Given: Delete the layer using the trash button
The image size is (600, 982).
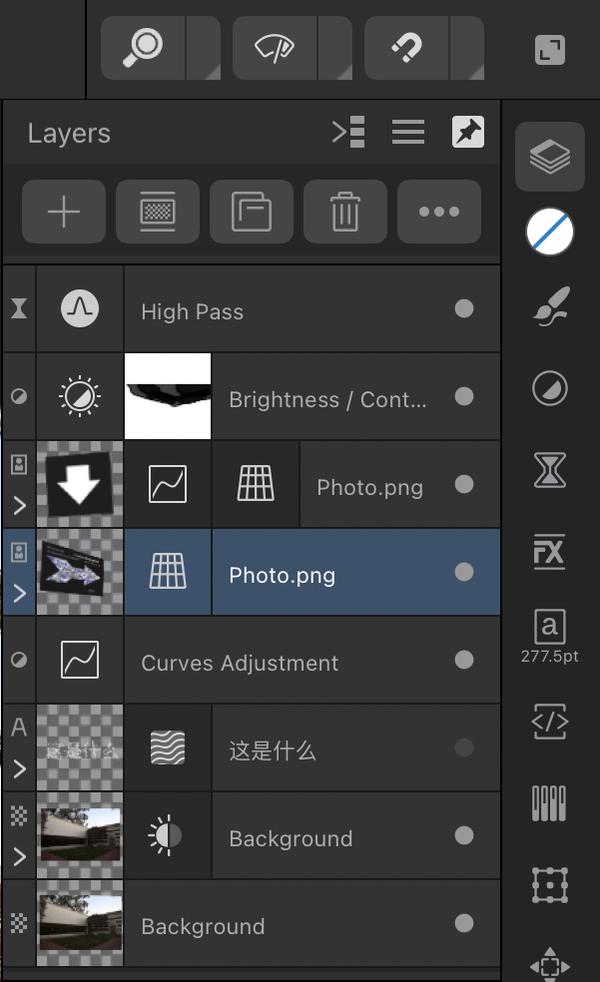Looking at the screenshot, I should pyautogui.click(x=345, y=212).
